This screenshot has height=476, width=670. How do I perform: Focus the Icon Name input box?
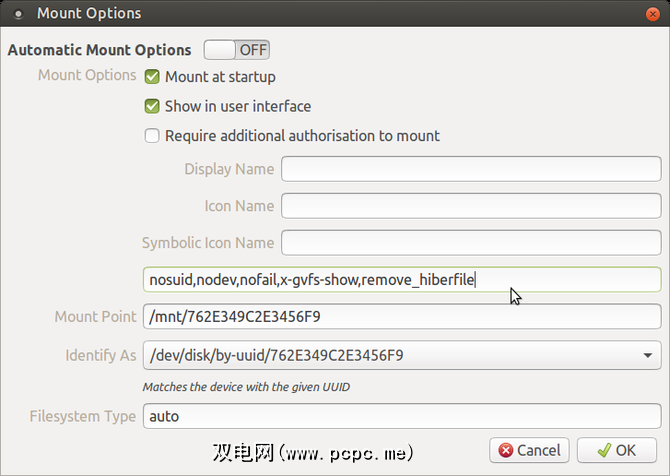[x=471, y=206]
